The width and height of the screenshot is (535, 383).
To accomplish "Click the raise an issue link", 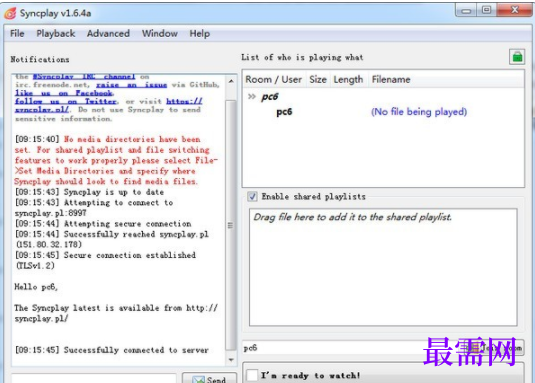I will (x=131, y=85).
